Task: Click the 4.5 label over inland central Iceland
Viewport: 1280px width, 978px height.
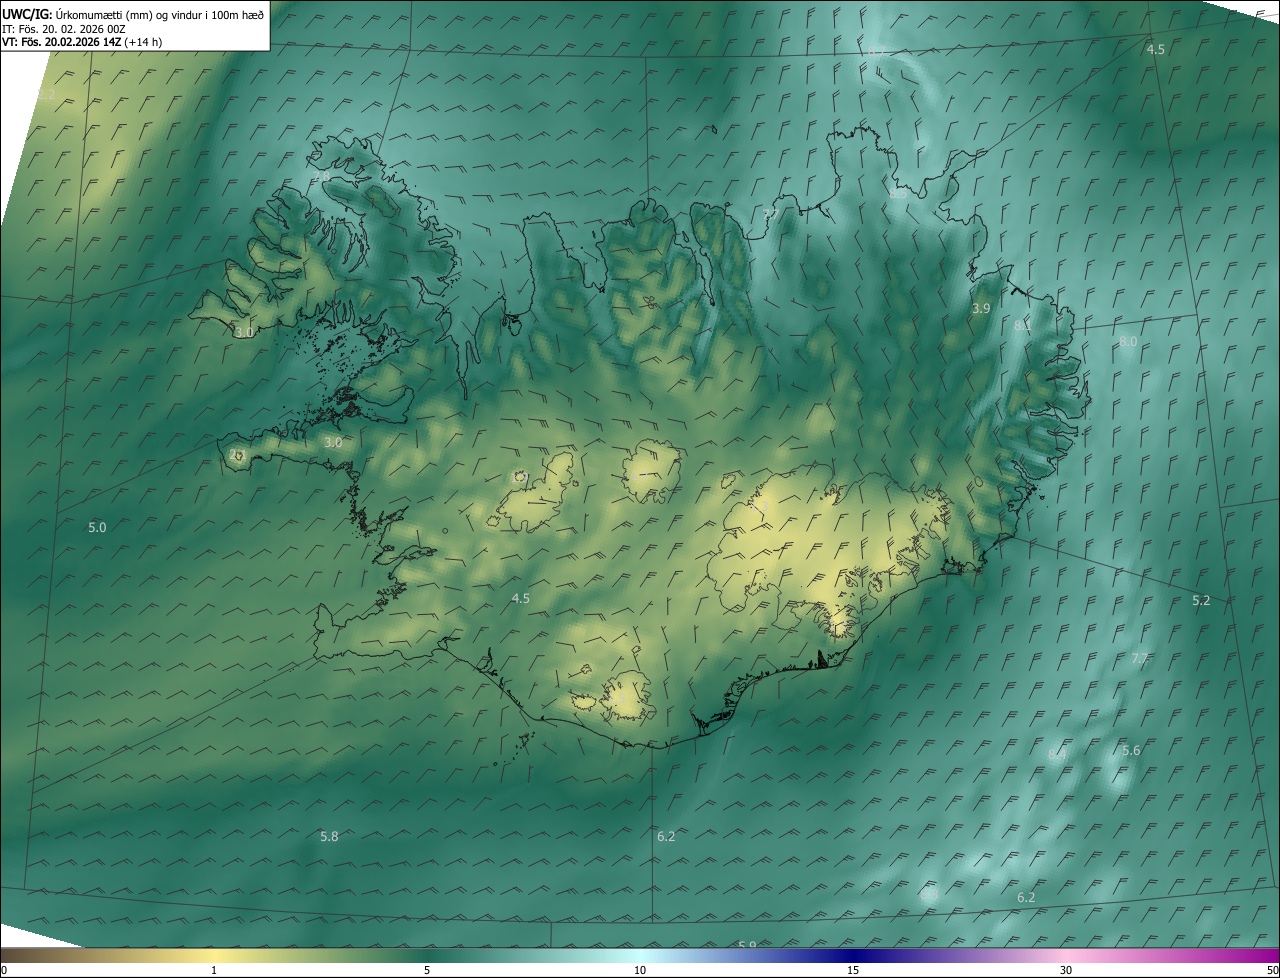Action: click(521, 598)
